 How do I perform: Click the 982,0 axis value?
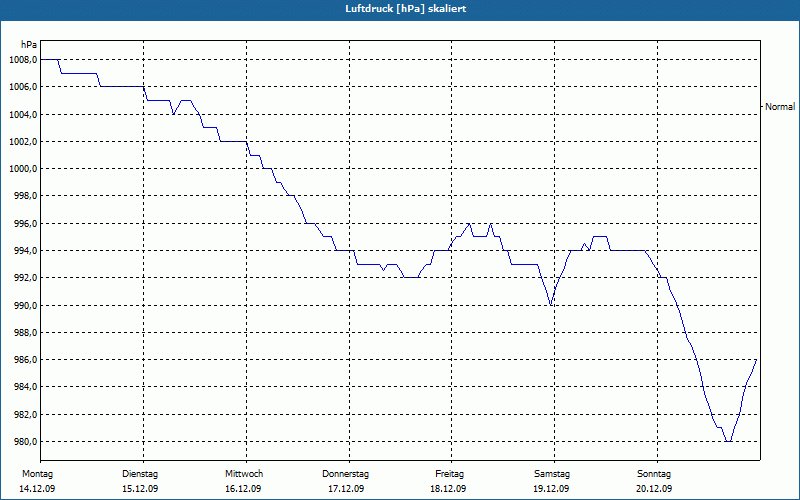click(x=25, y=414)
